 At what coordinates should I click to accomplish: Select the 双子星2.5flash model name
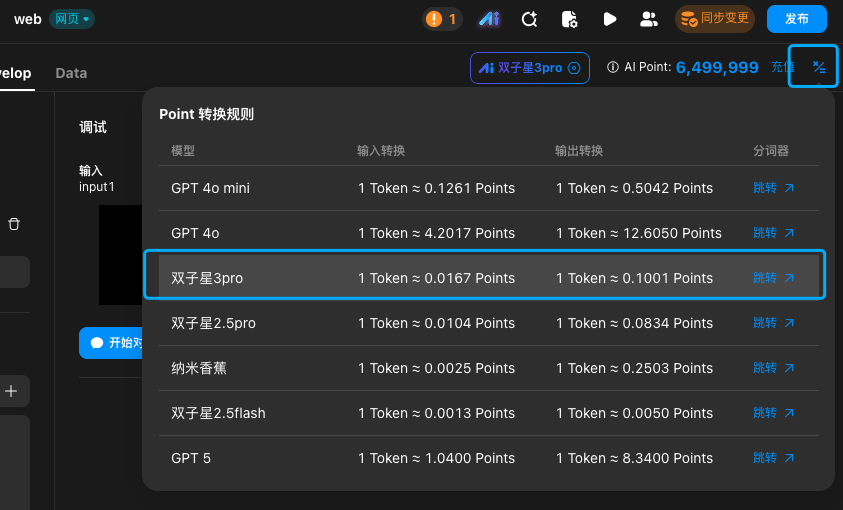coord(218,413)
